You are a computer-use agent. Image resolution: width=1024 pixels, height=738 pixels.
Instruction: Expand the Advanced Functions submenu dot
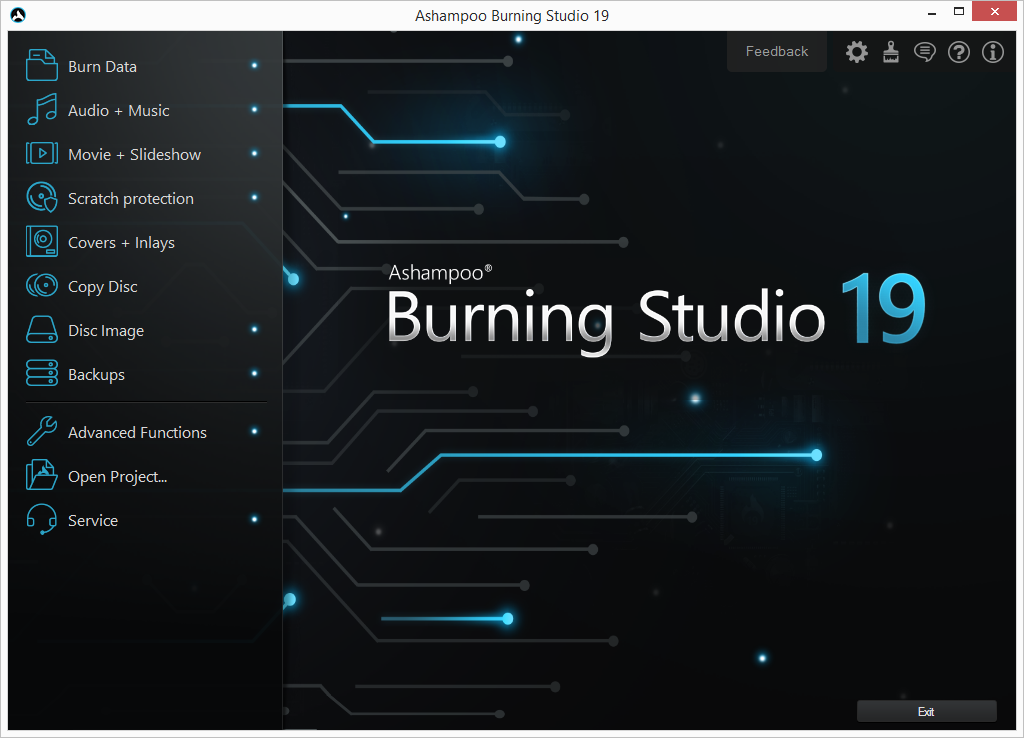(255, 431)
